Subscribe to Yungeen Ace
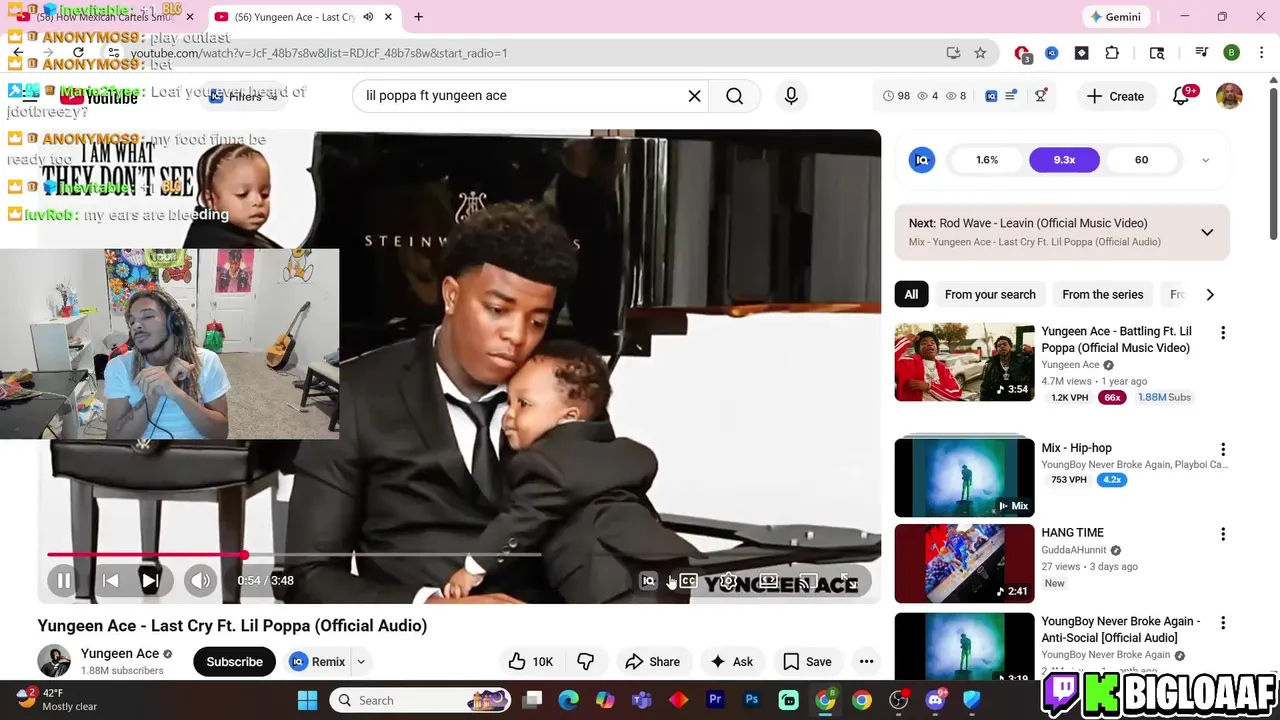 click(x=235, y=662)
